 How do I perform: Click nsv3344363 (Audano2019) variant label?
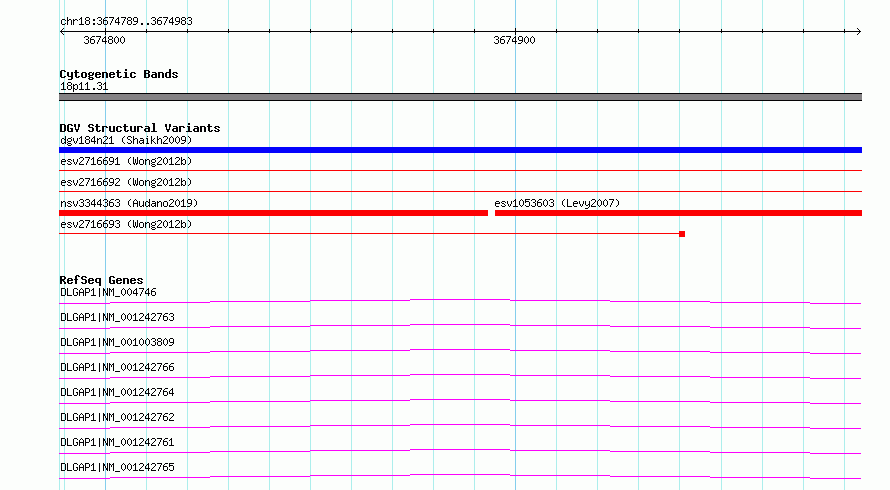pyautogui.click(x=129, y=203)
